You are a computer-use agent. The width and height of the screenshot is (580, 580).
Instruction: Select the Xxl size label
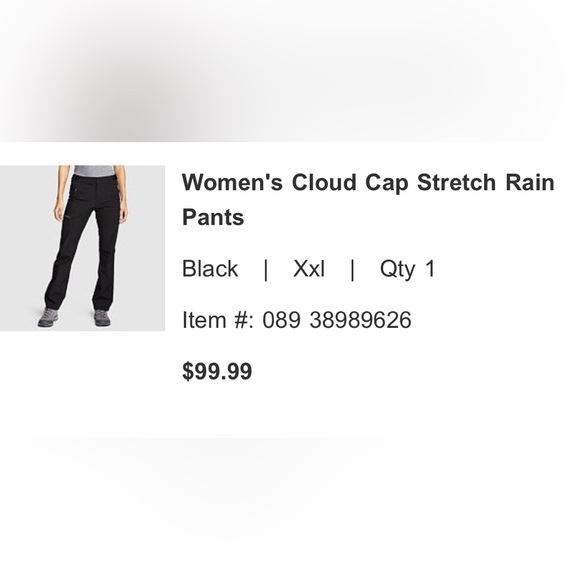(308, 269)
